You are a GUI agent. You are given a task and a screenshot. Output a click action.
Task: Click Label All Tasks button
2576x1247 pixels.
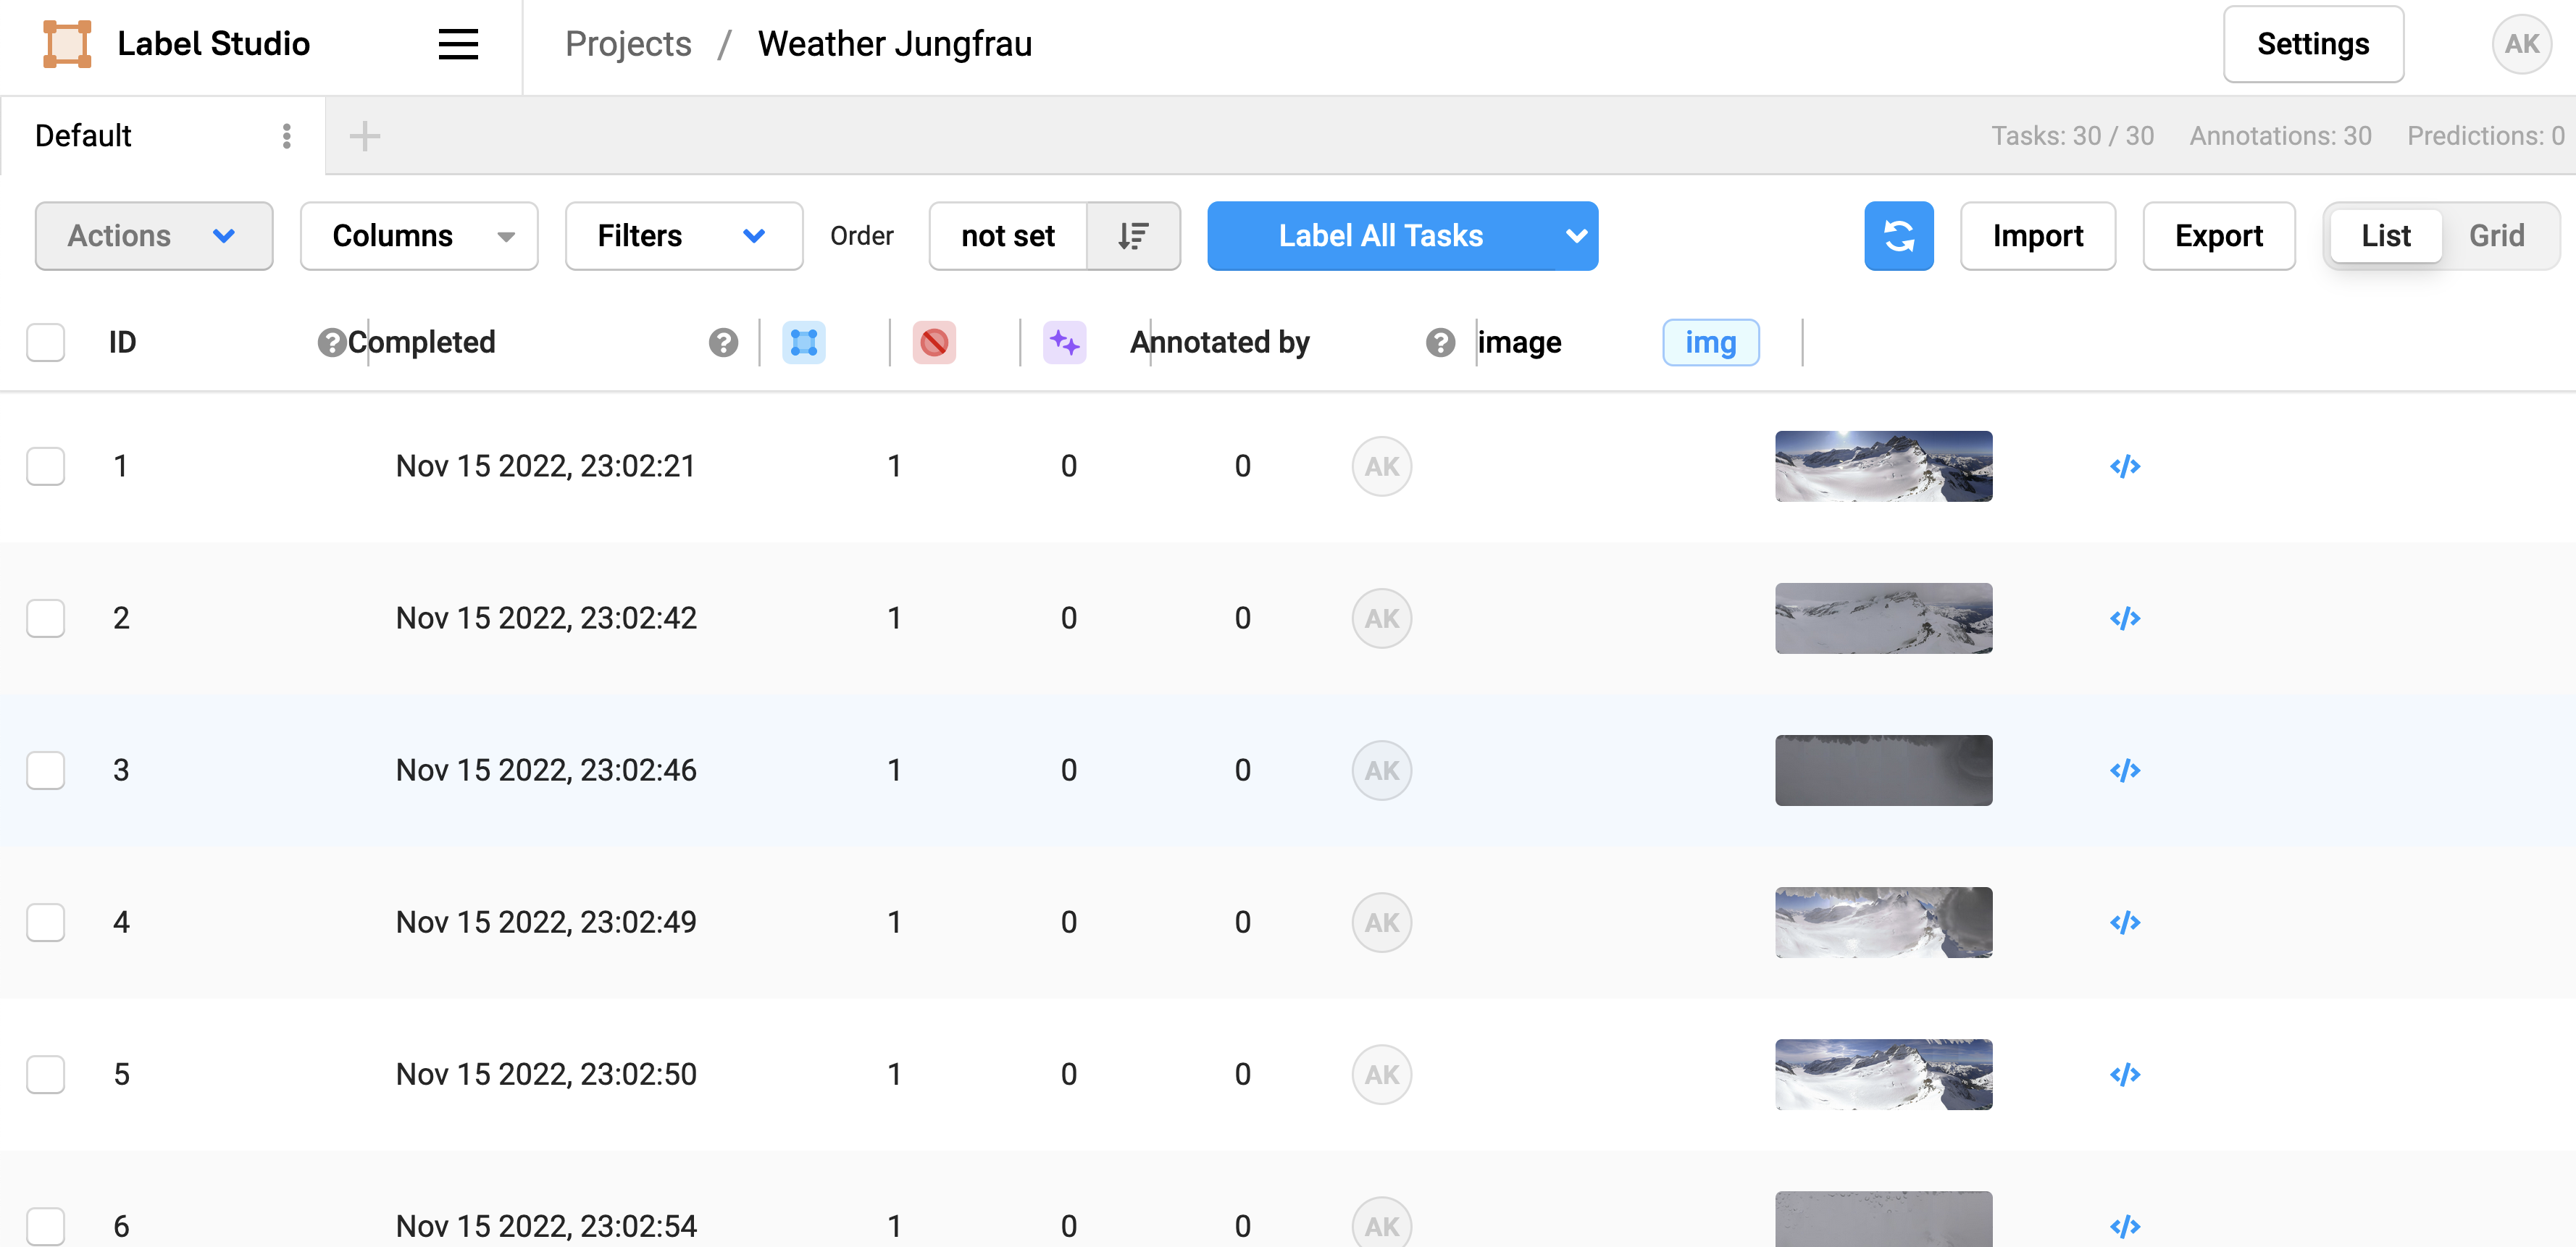[x=1381, y=236]
